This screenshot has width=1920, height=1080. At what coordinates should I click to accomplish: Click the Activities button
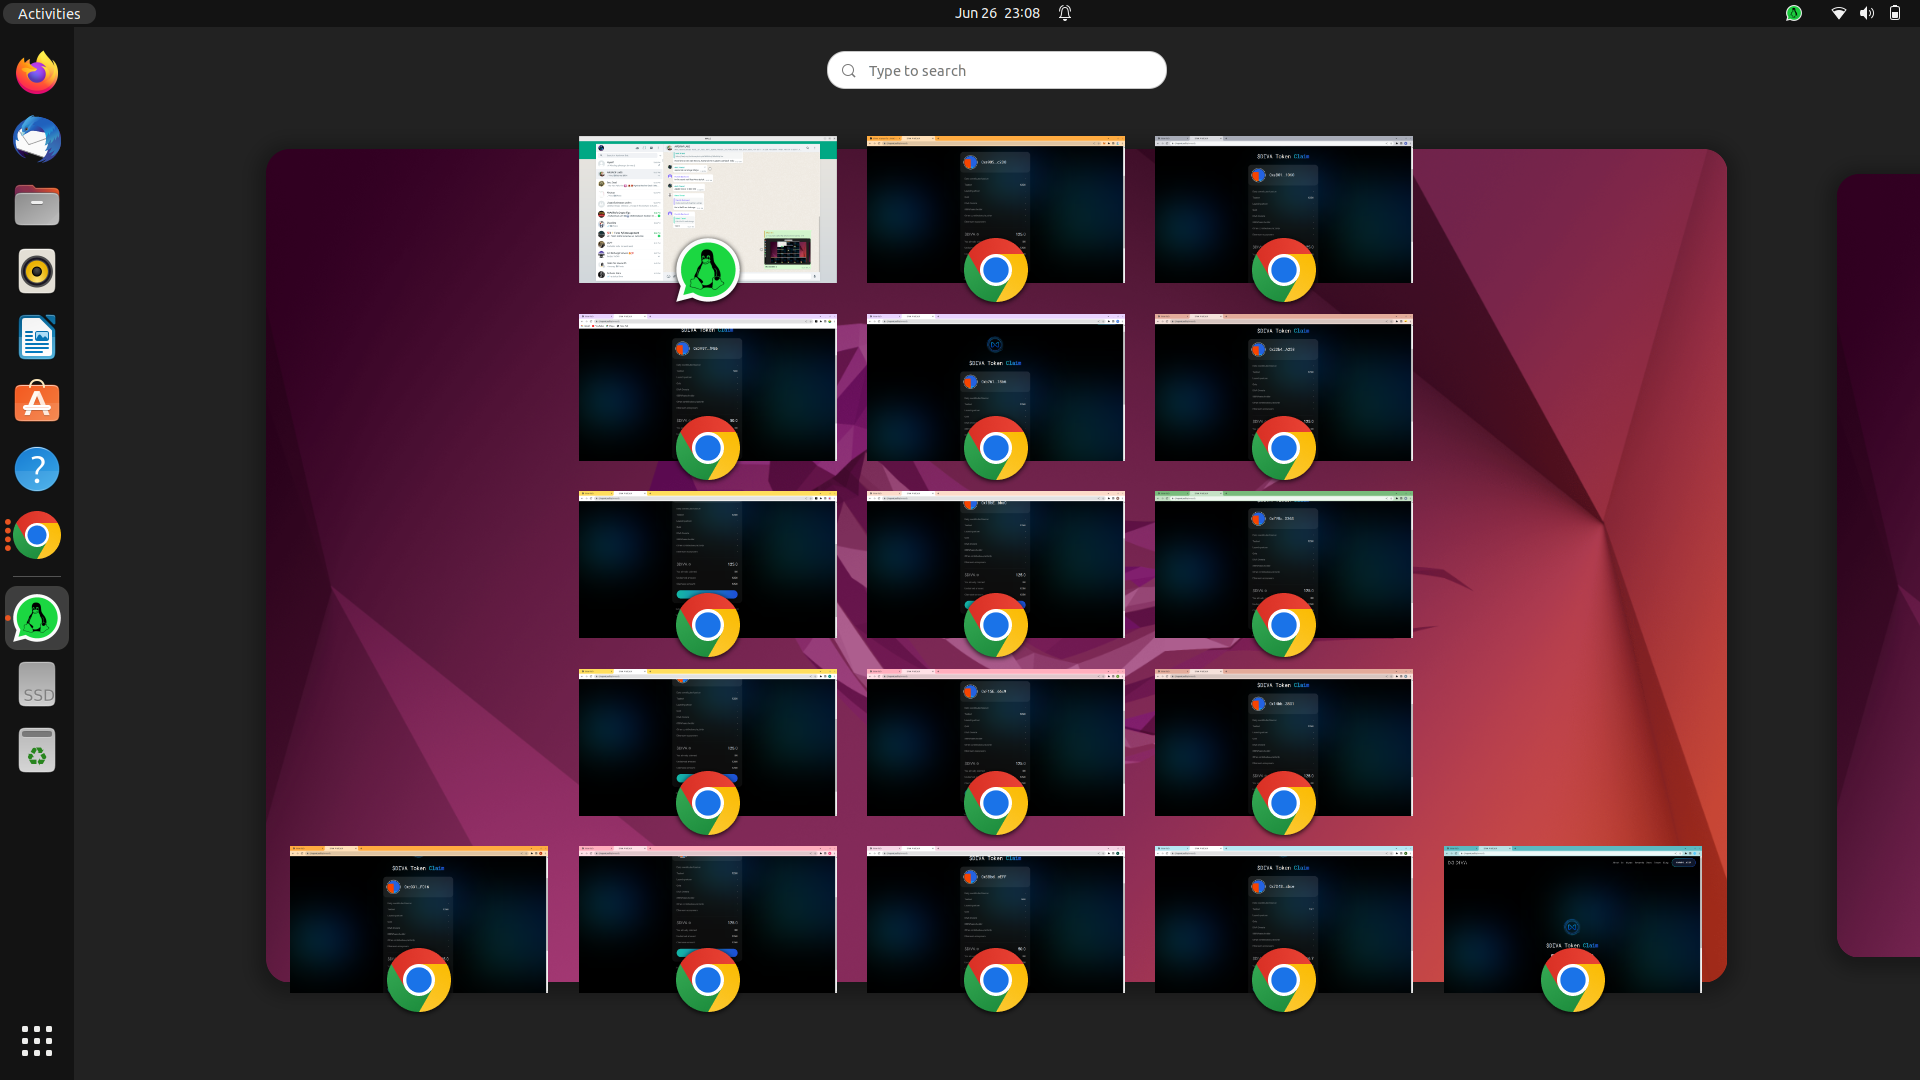pyautogui.click(x=49, y=13)
